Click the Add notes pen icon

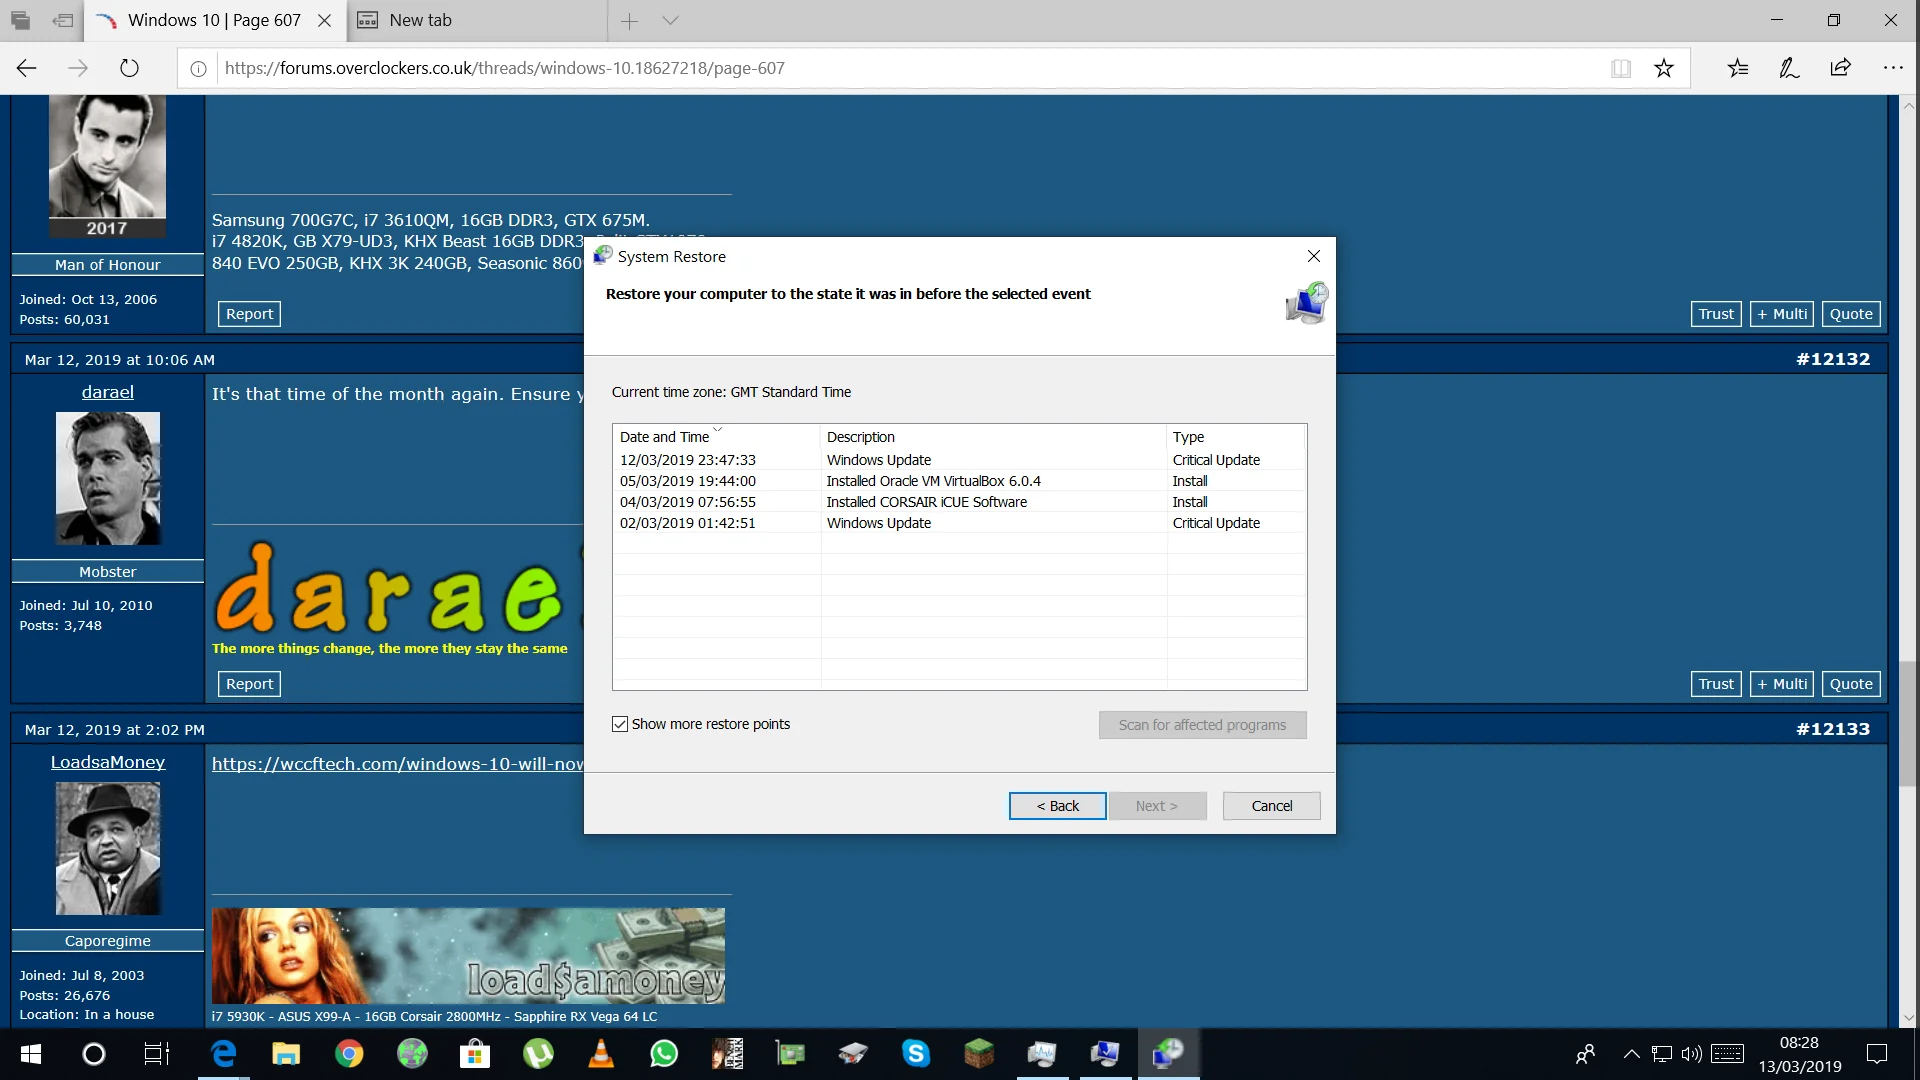(1789, 68)
